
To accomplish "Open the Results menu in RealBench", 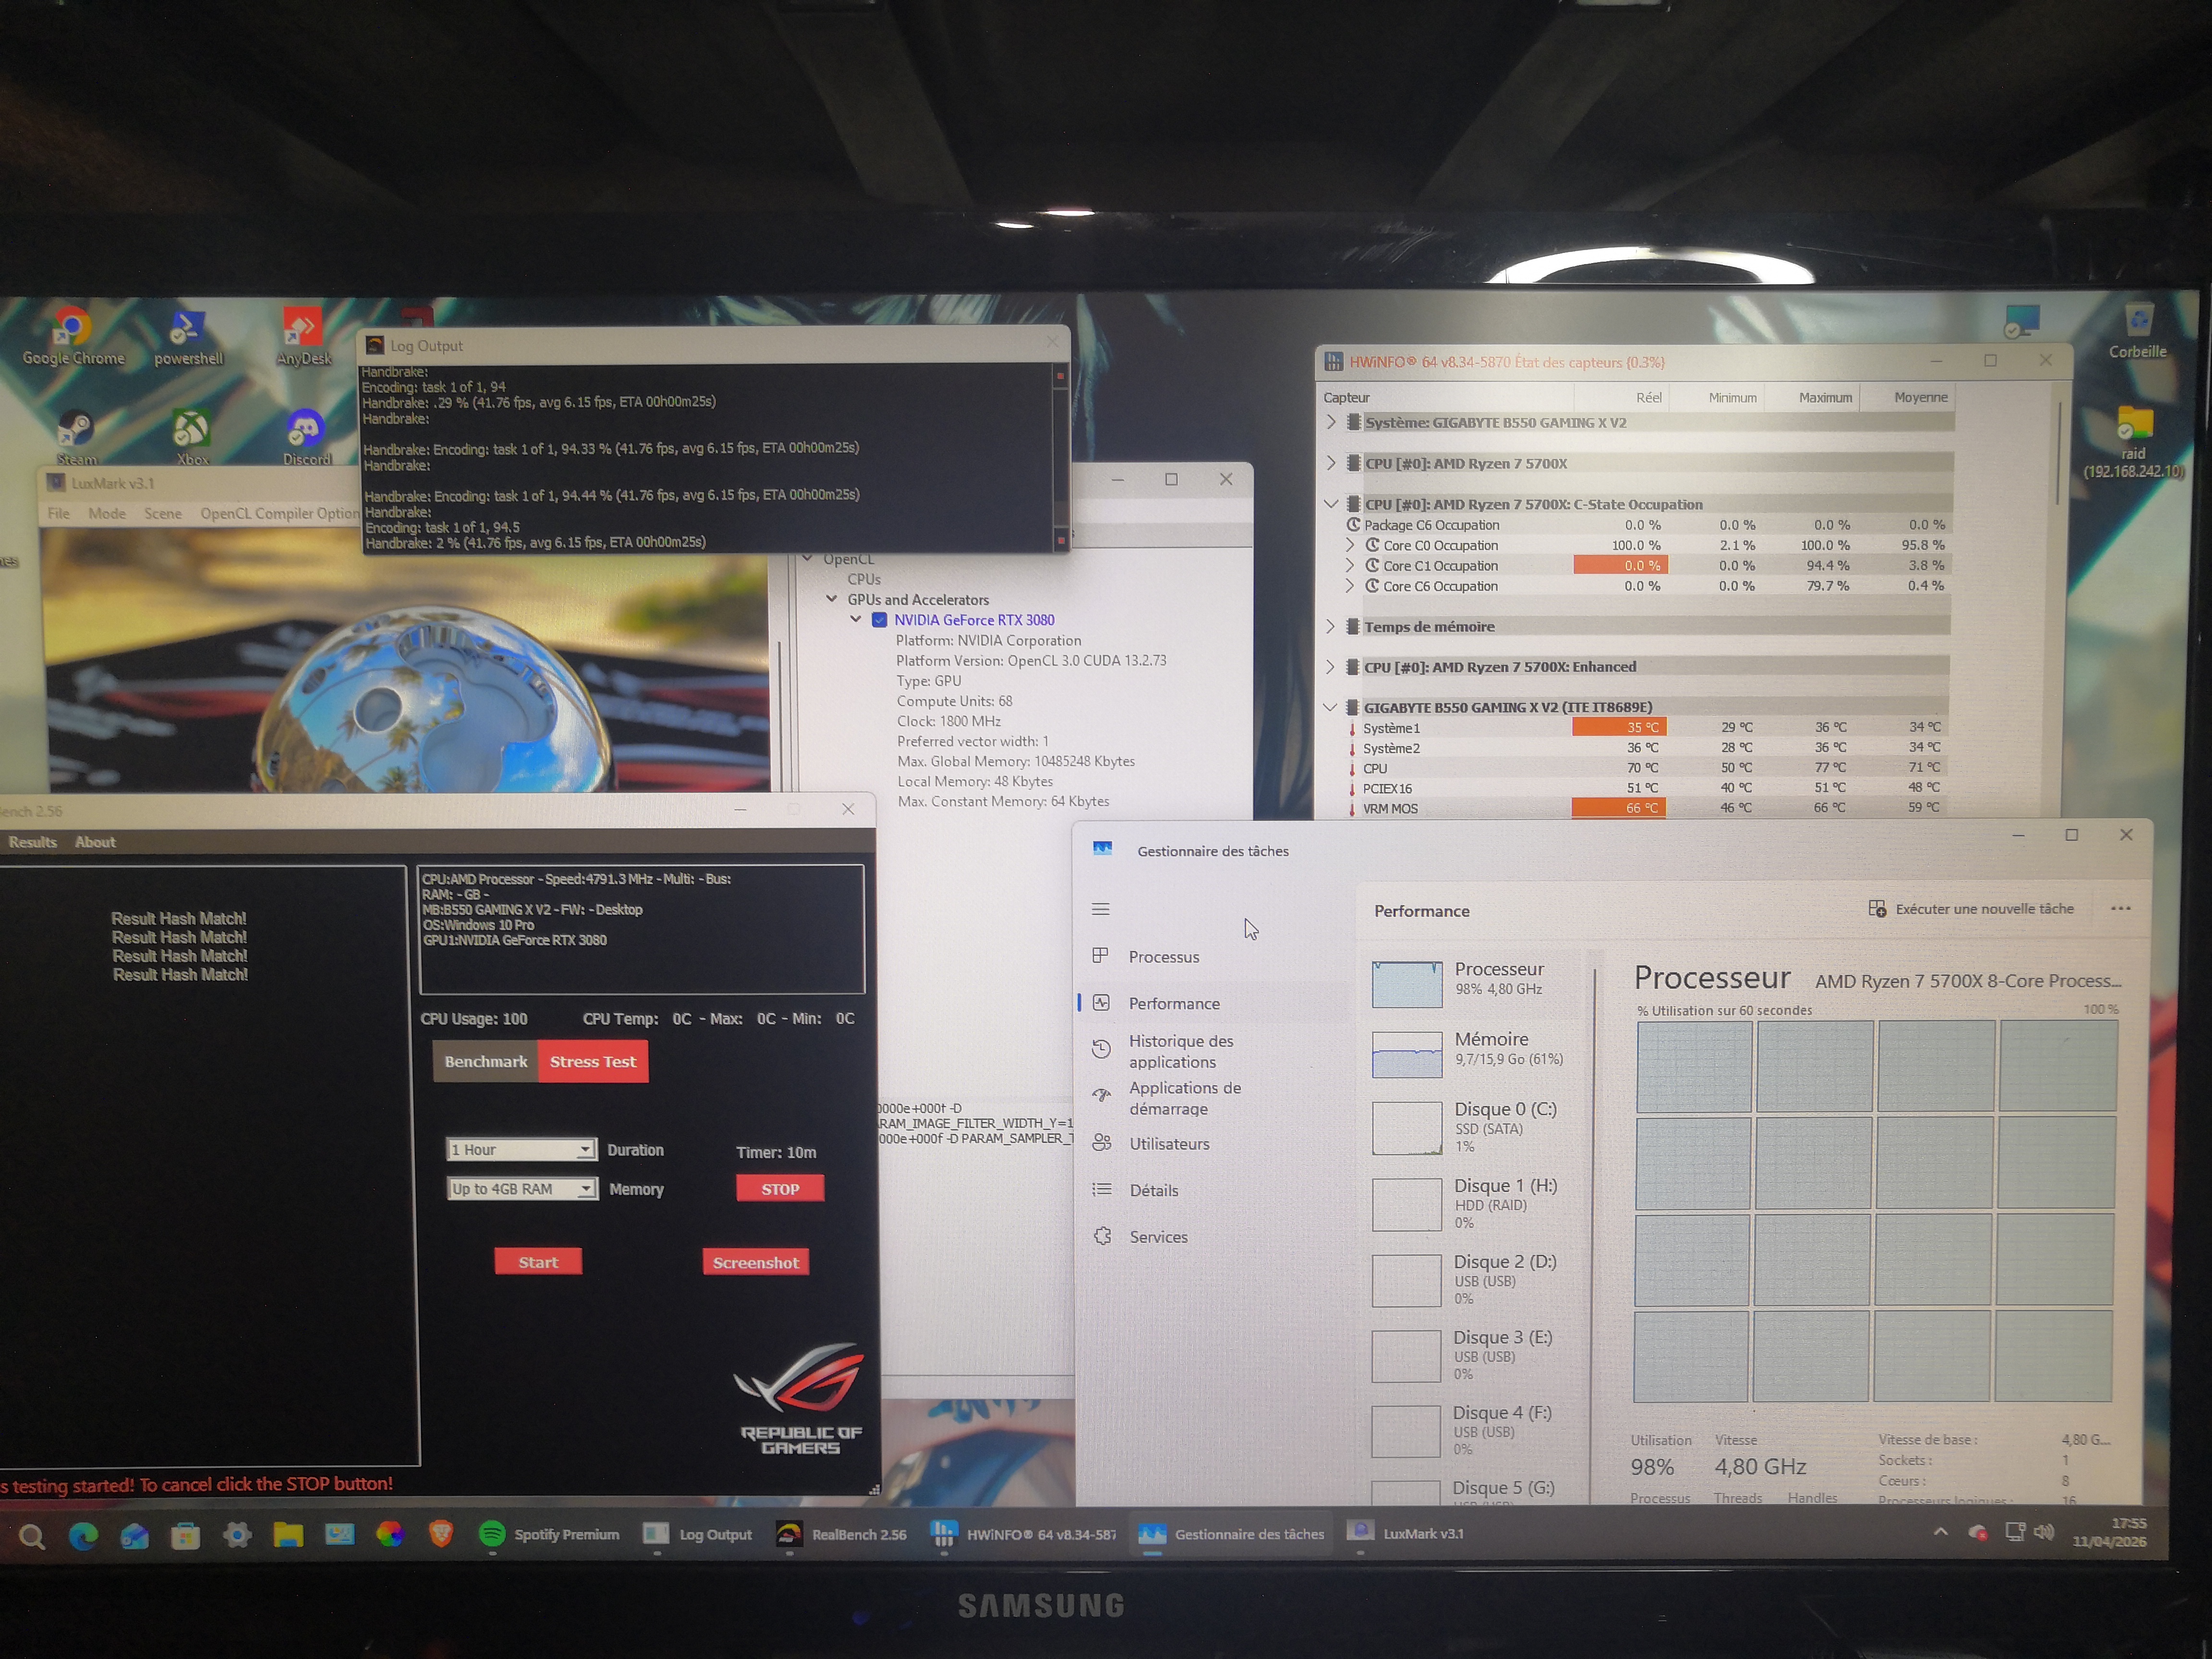I will (x=32, y=842).
